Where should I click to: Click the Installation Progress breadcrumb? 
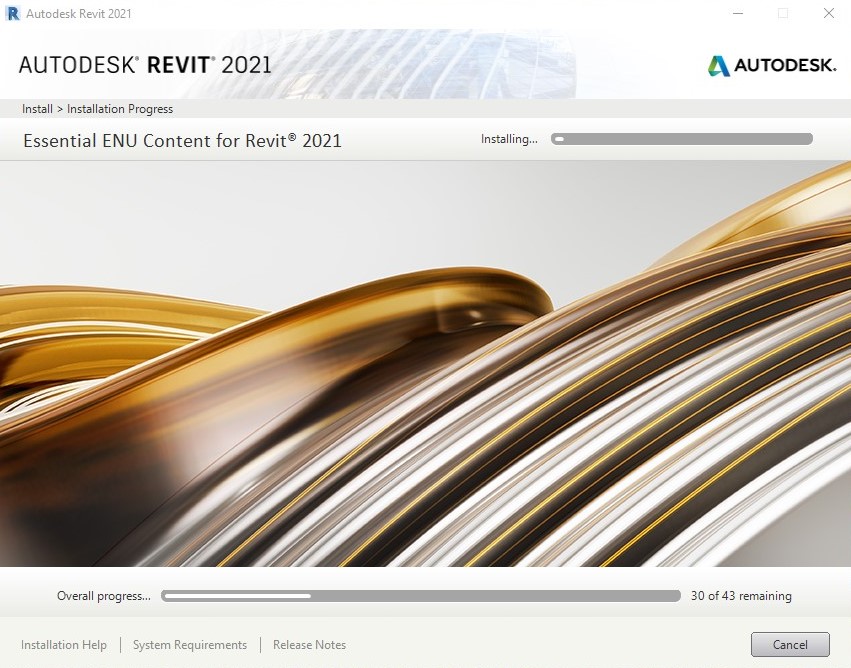coord(120,109)
